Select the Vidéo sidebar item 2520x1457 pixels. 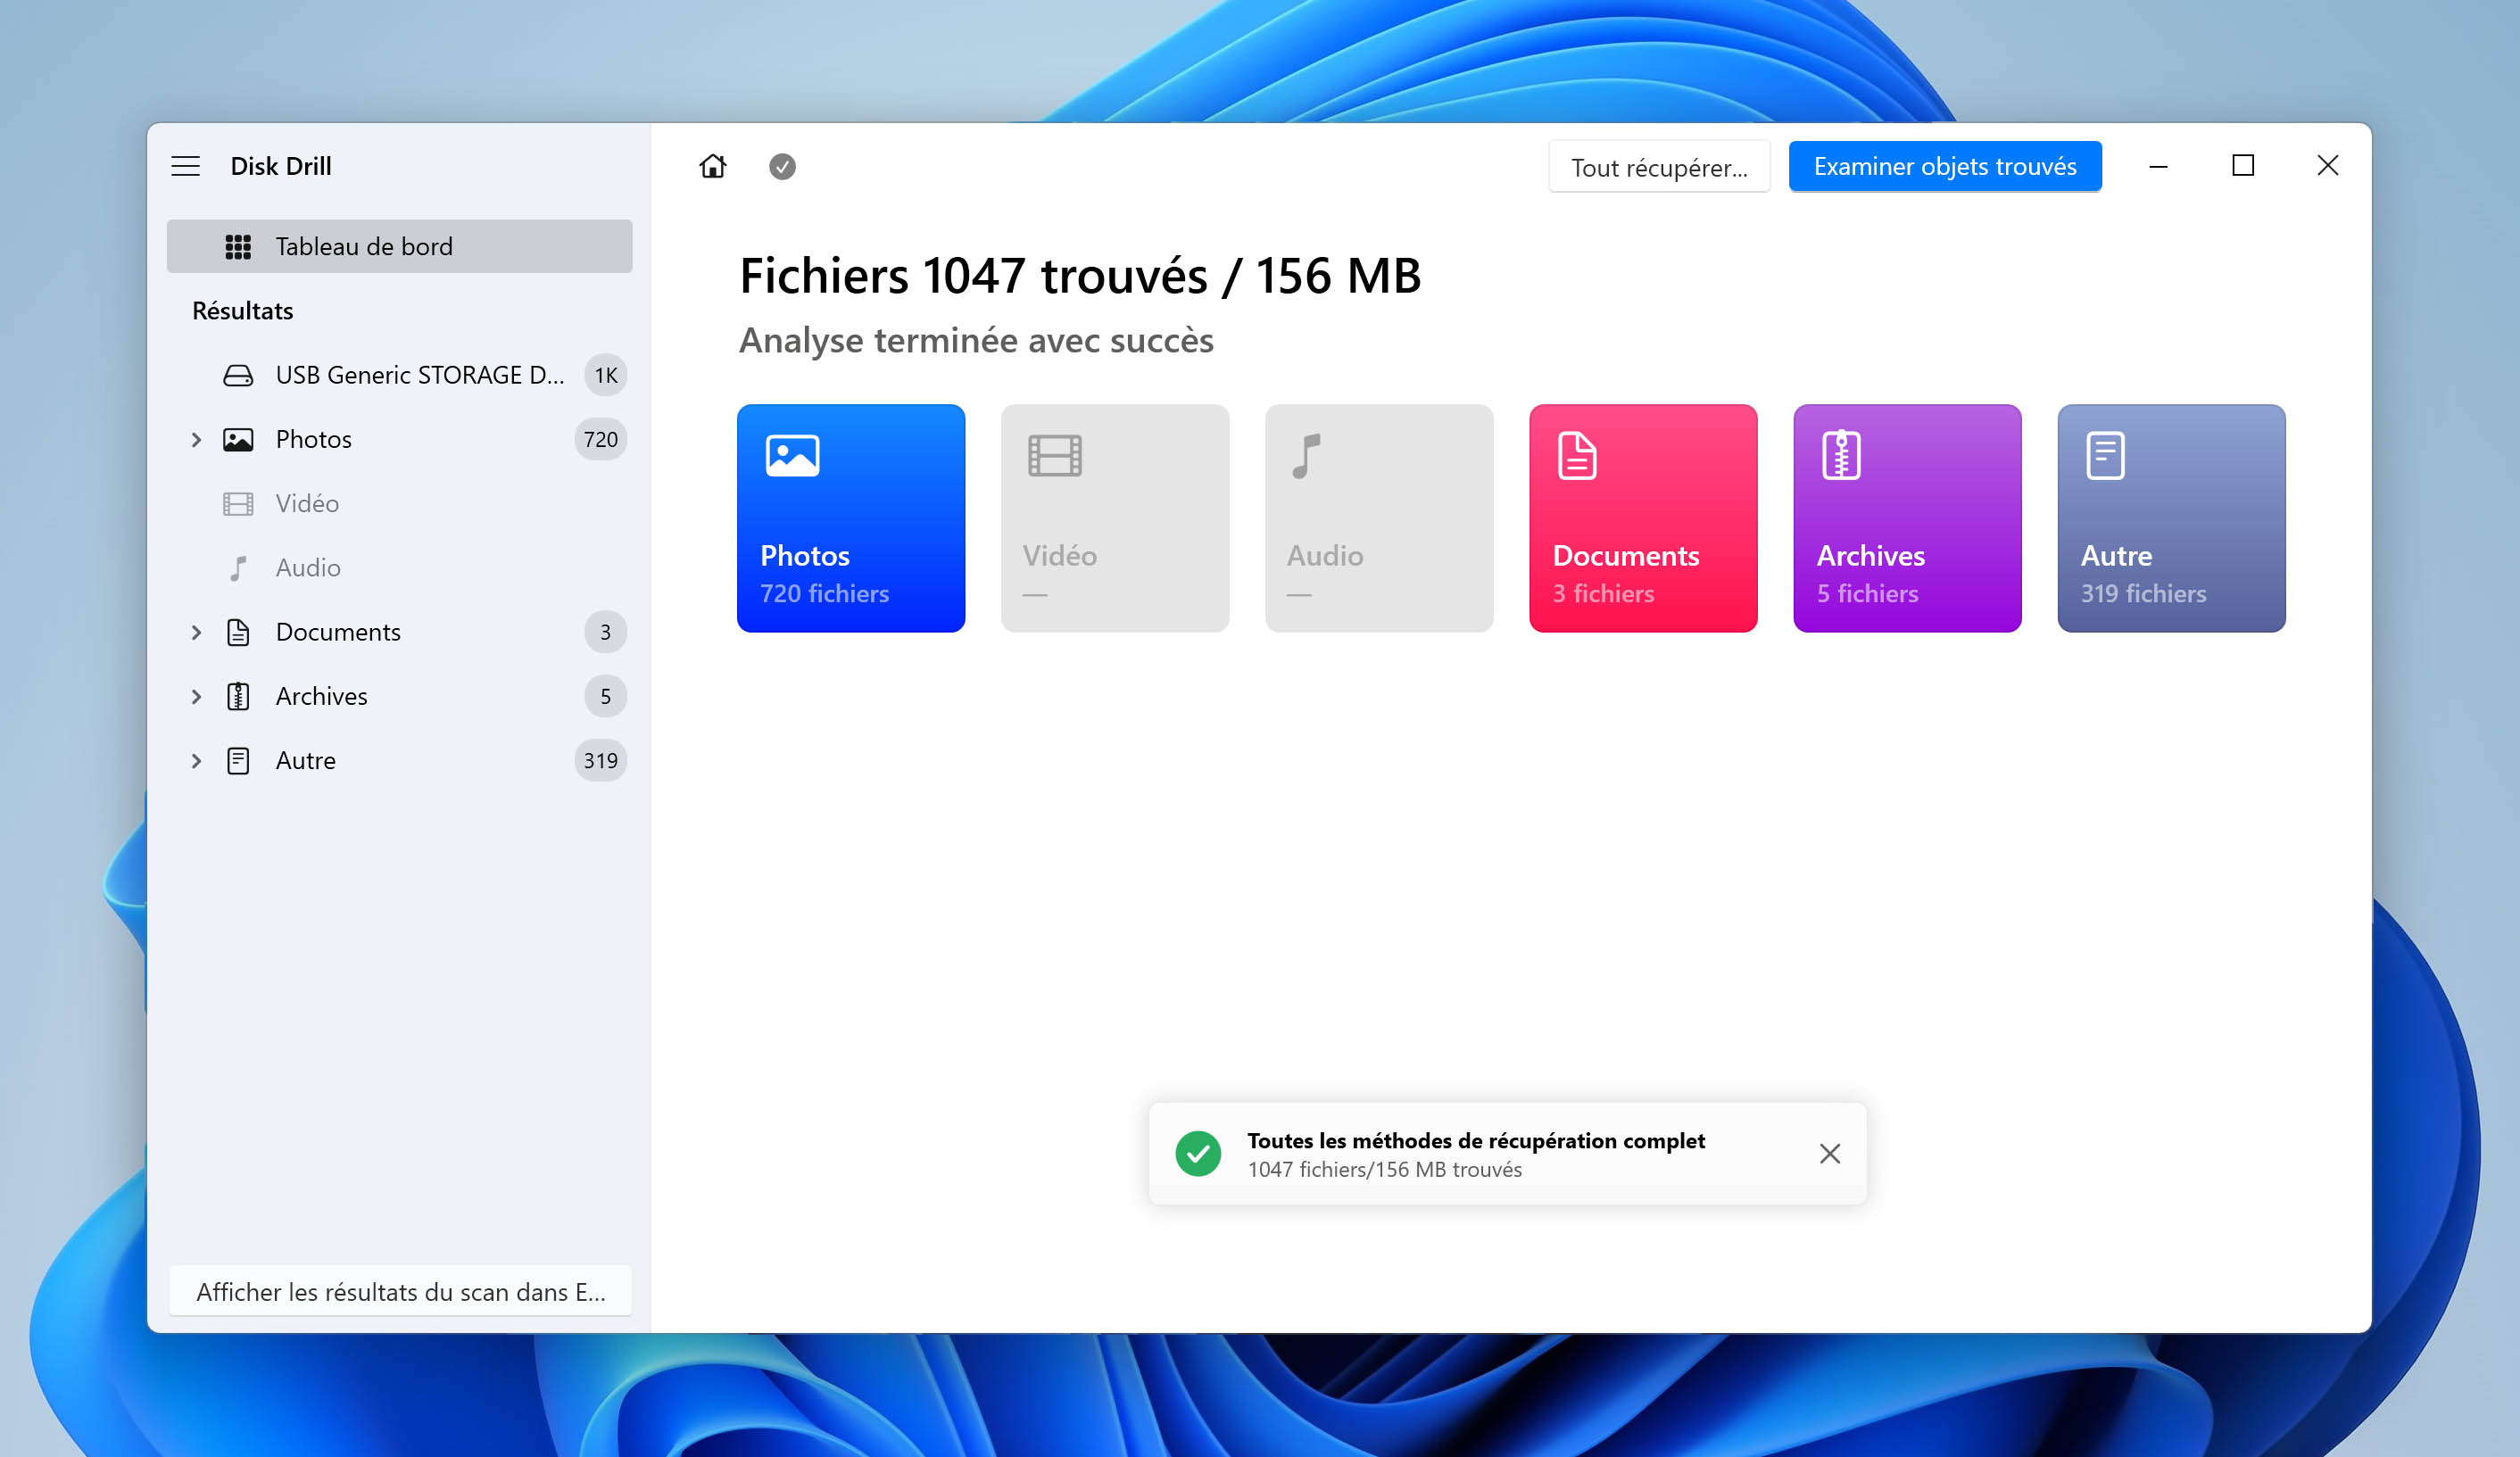[305, 501]
